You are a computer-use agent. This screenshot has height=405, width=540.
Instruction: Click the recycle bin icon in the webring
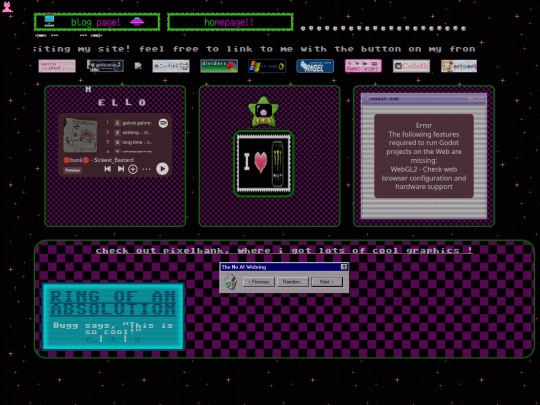[231, 282]
